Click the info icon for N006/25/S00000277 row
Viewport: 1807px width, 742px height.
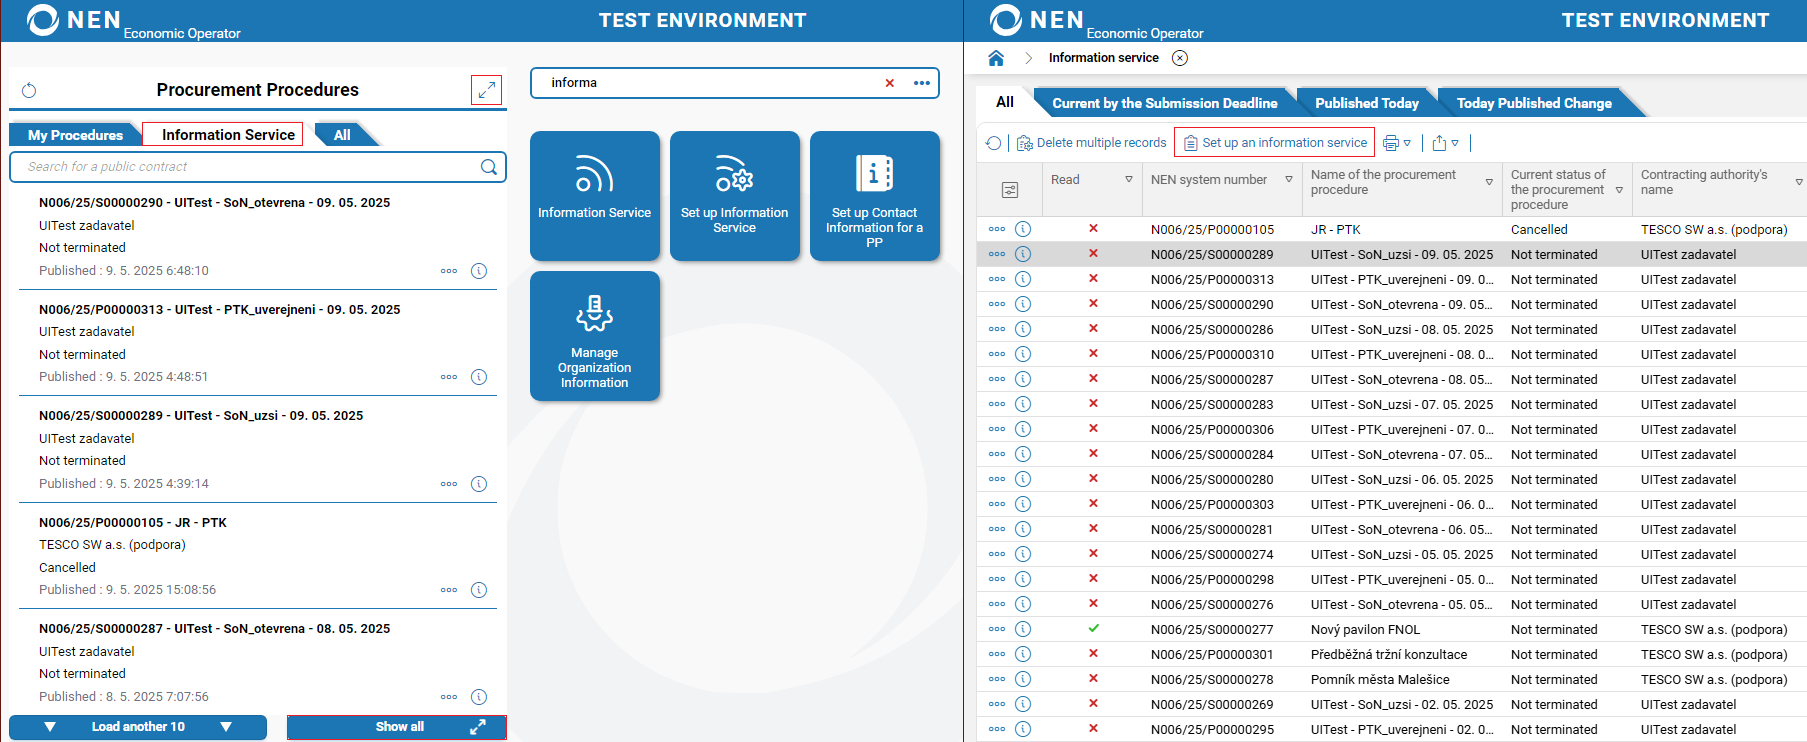1023,629
